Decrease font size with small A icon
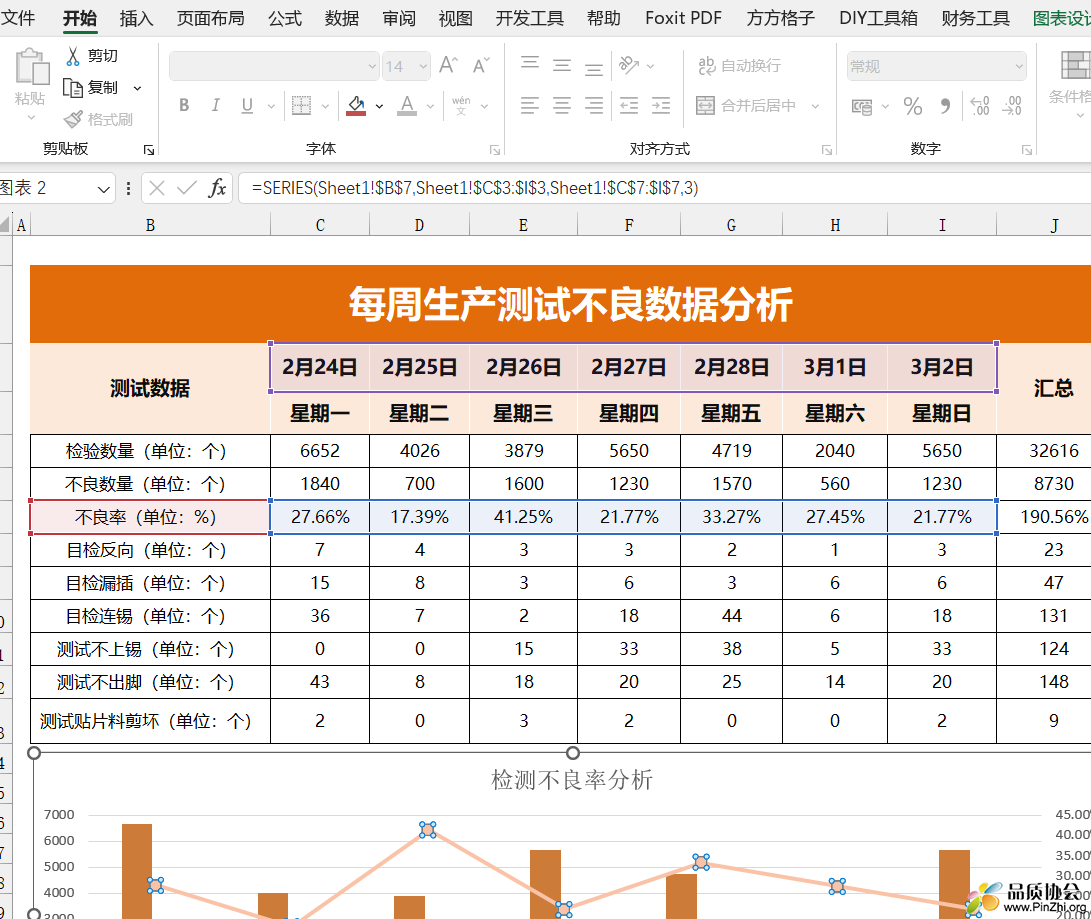Screen dimensions: 1091x919 click(x=481, y=66)
